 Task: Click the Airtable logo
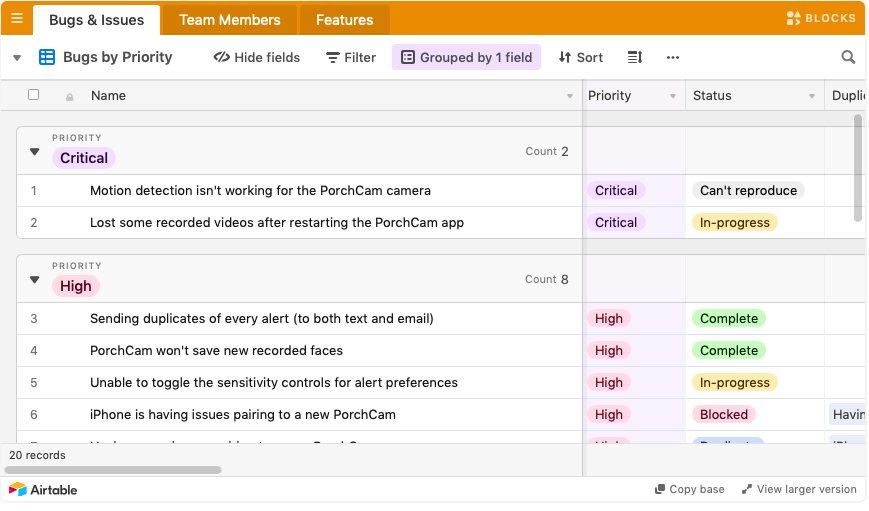(43, 489)
